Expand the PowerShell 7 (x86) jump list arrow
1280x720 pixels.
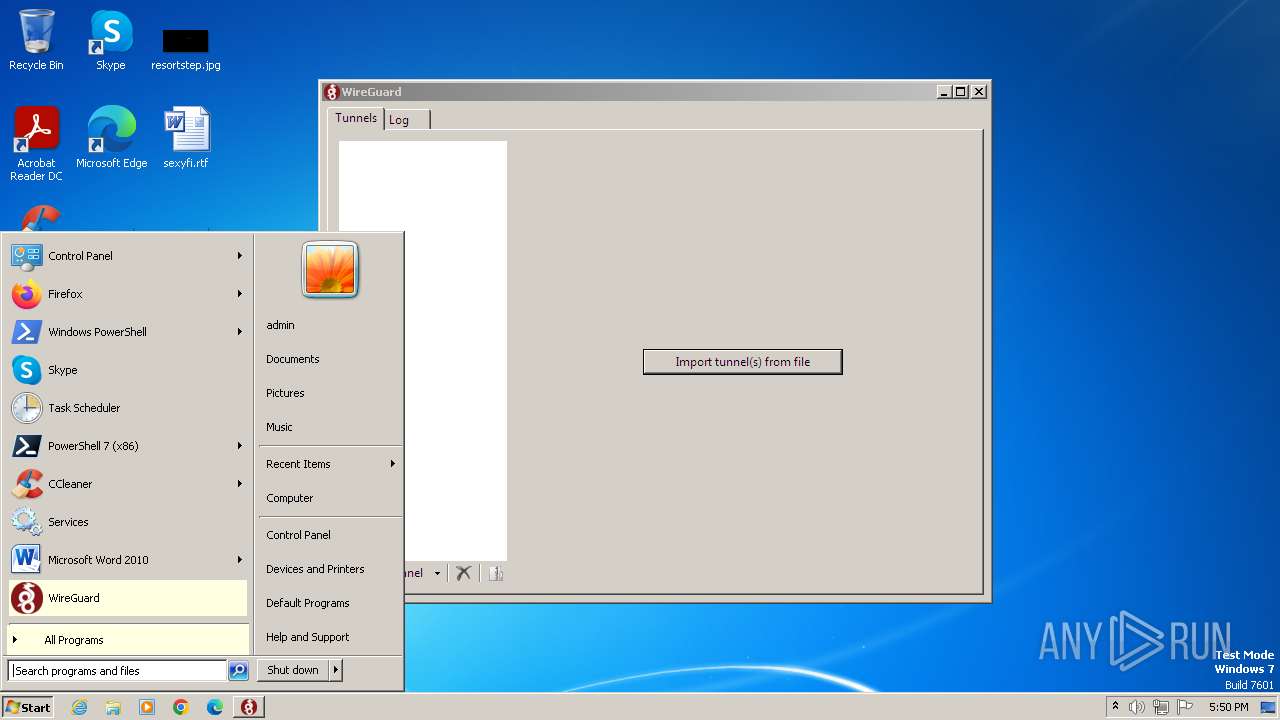[239, 446]
